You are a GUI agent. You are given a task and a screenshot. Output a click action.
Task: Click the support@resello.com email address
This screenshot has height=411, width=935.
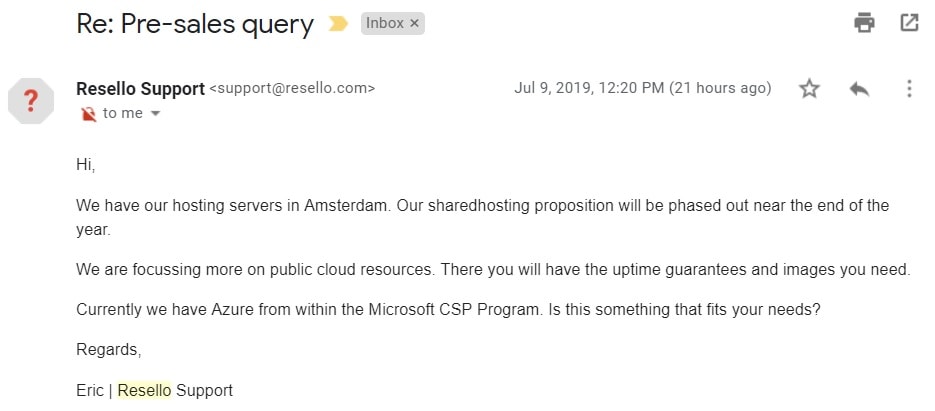292,89
